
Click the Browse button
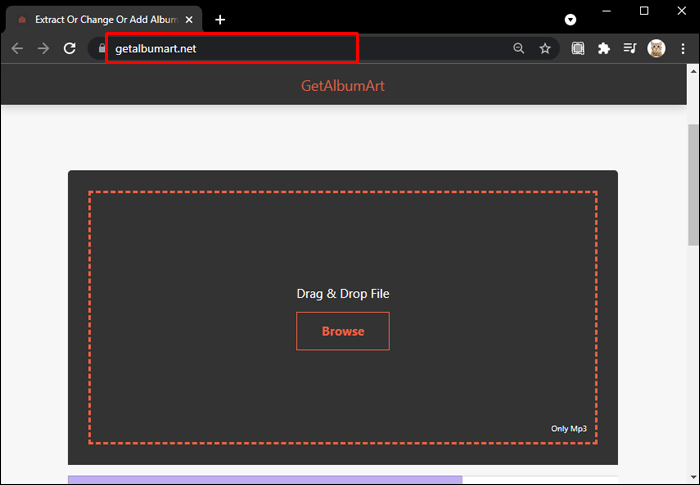(x=343, y=331)
